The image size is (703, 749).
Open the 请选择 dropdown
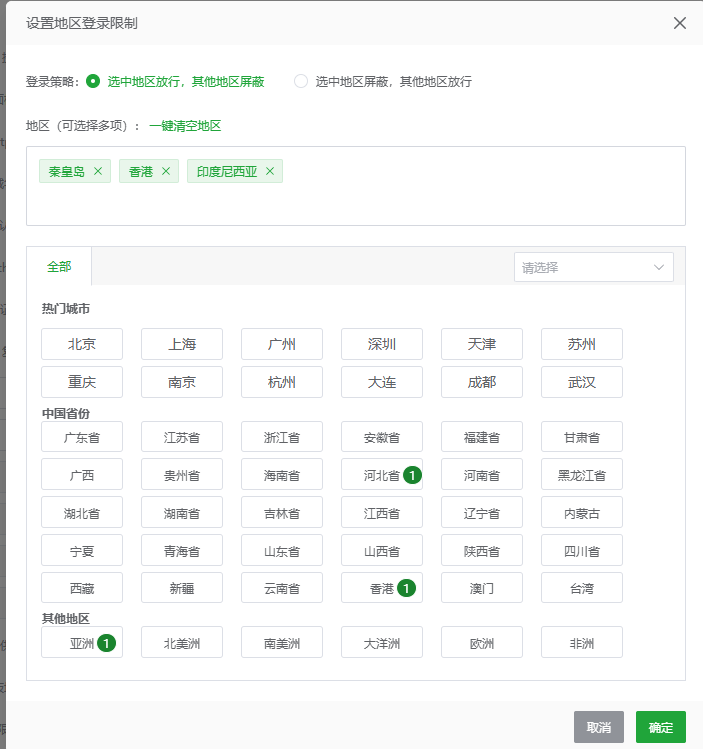pyautogui.click(x=594, y=267)
